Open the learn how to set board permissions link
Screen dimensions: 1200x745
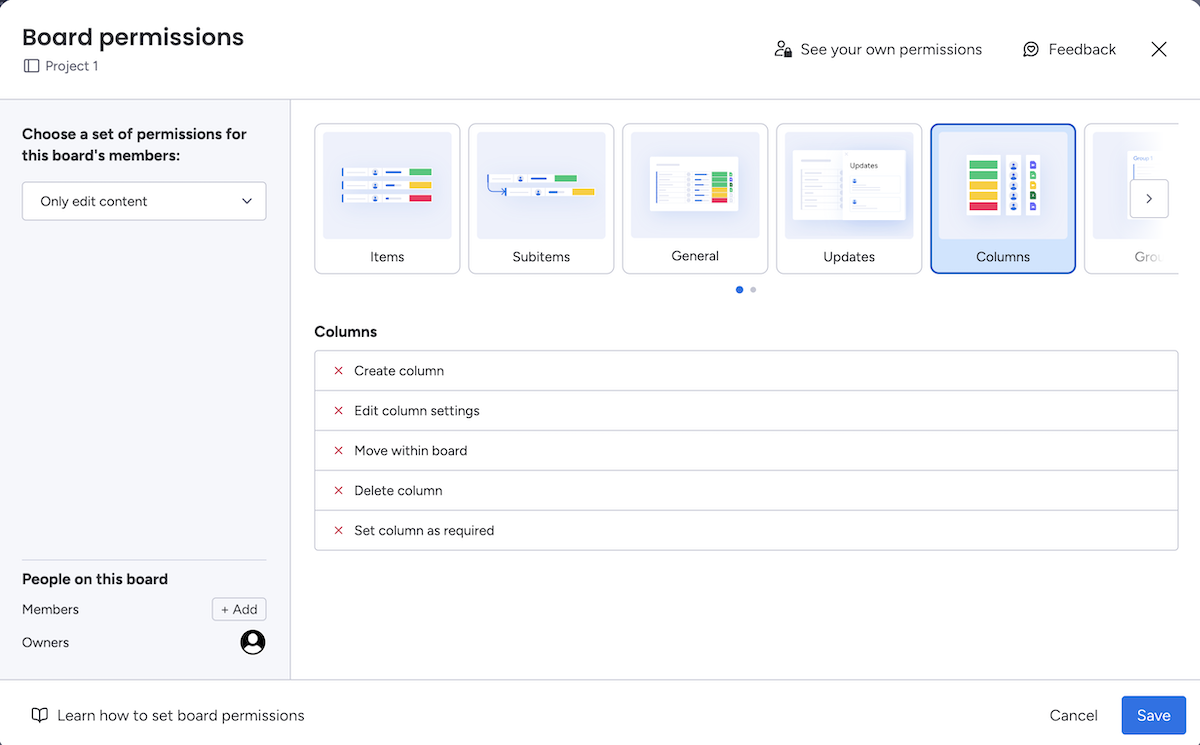(x=180, y=715)
